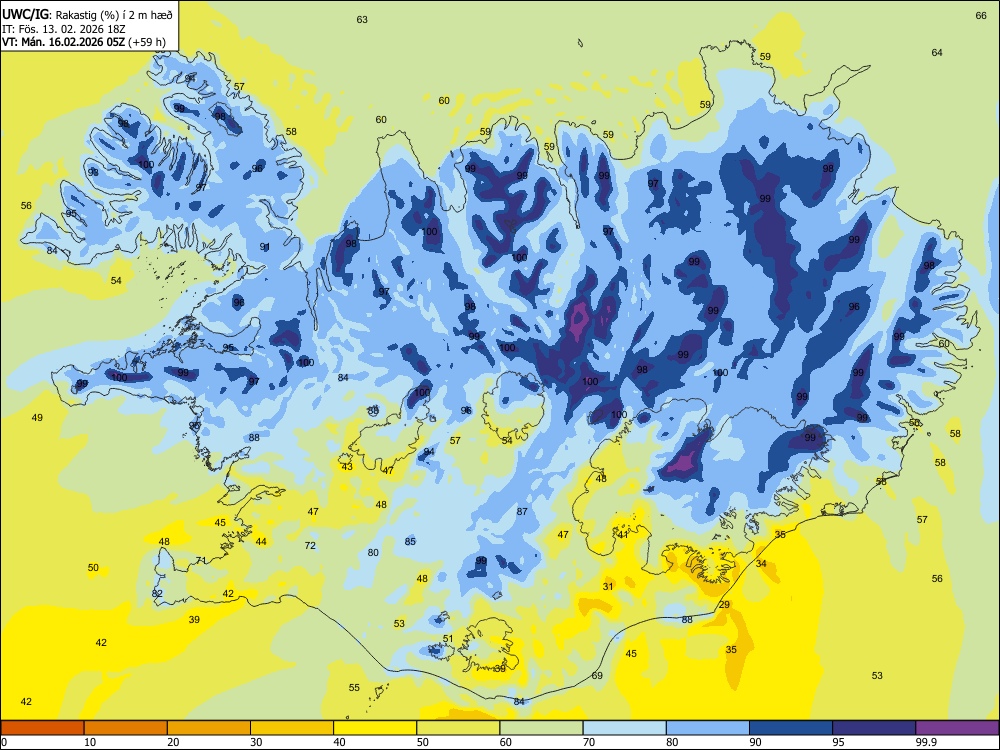The image size is (1000, 750).
Task: Select the humidity value '49' on the map
Action: tap(37, 418)
